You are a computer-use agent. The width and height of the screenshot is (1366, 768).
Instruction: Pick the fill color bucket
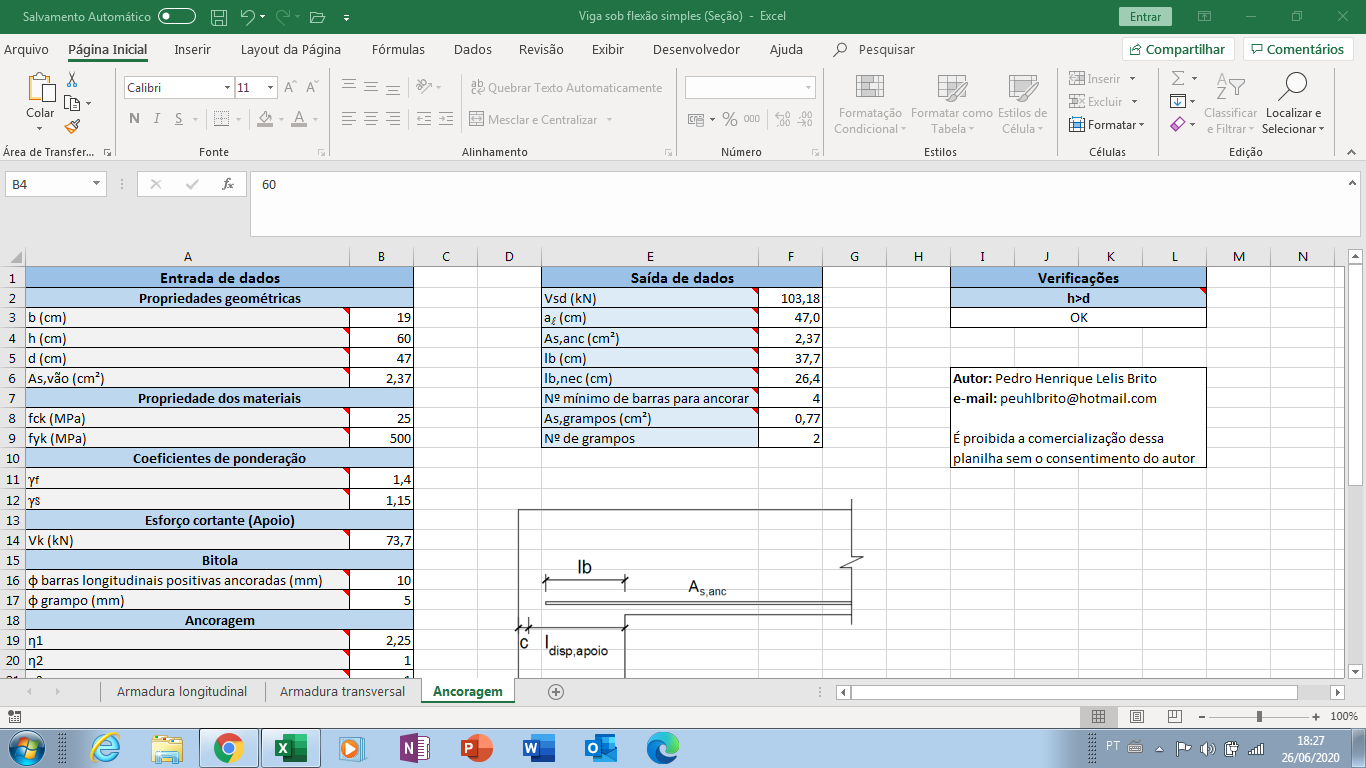click(x=265, y=120)
